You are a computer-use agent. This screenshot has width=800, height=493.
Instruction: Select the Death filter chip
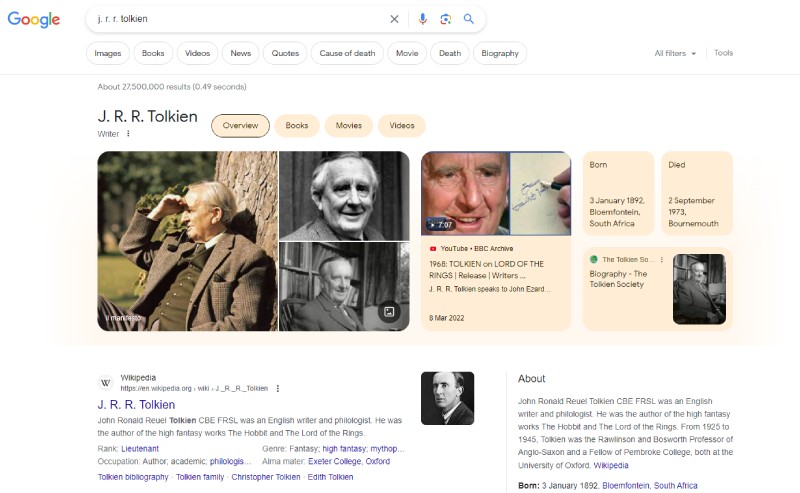coord(450,53)
